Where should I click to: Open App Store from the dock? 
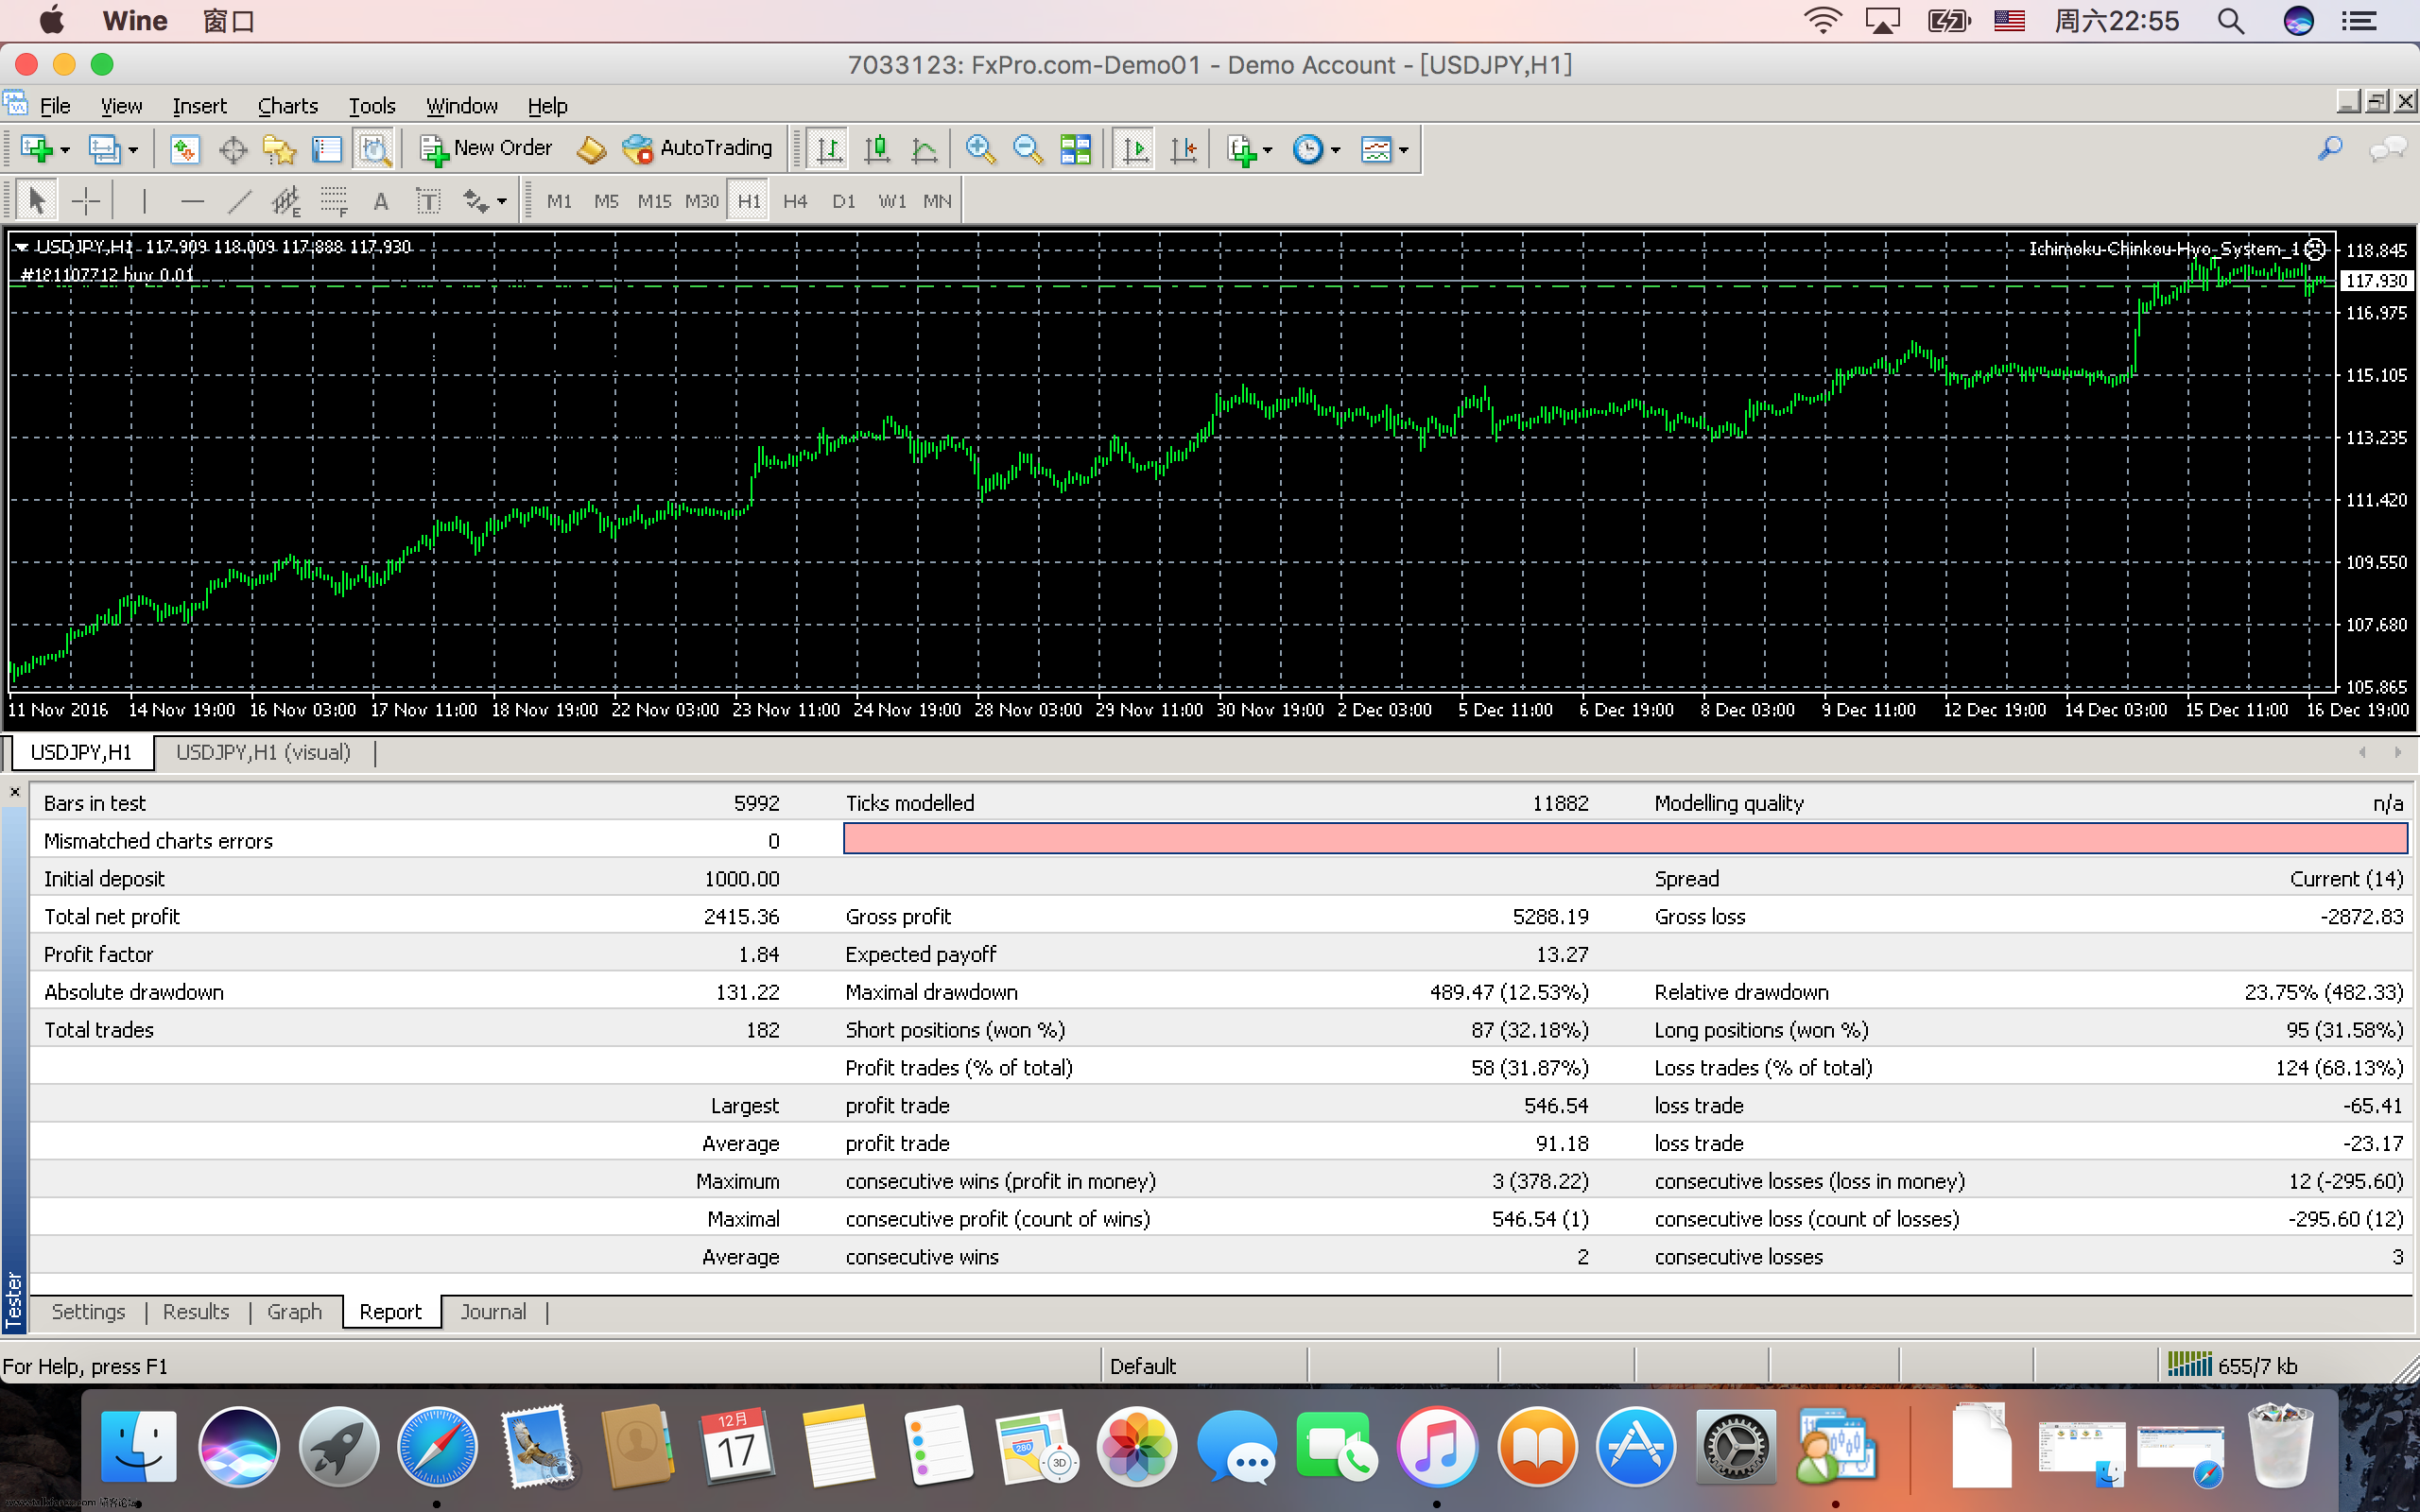coord(1635,1446)
